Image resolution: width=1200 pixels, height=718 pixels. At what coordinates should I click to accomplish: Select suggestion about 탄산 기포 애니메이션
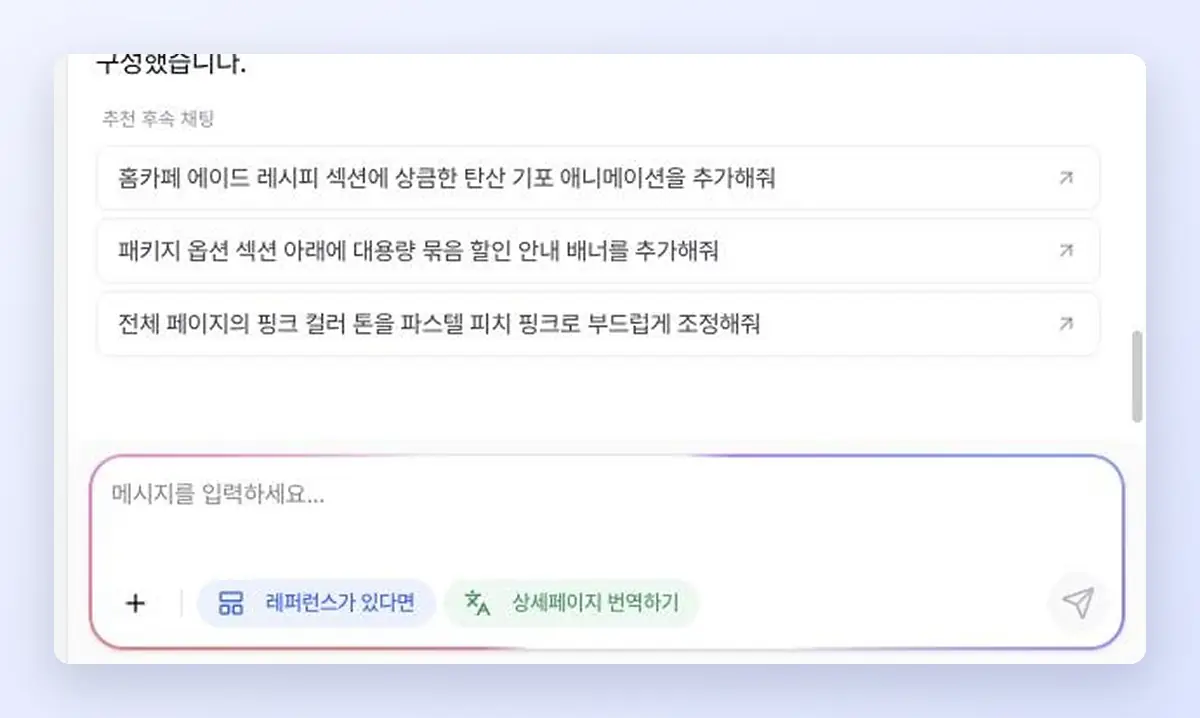point(598,178)
